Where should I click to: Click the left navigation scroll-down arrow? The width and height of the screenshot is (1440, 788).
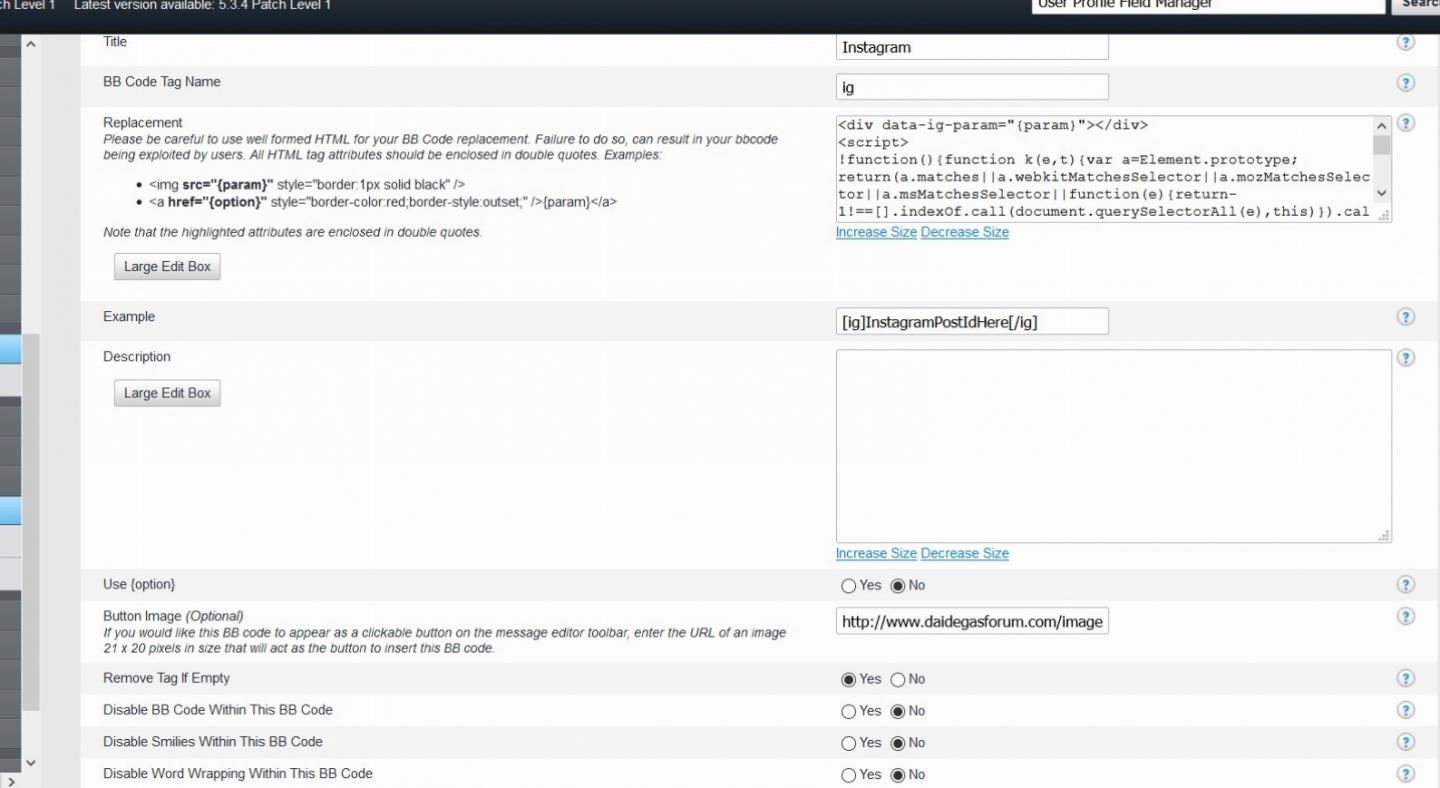click(x=29, y=763)
